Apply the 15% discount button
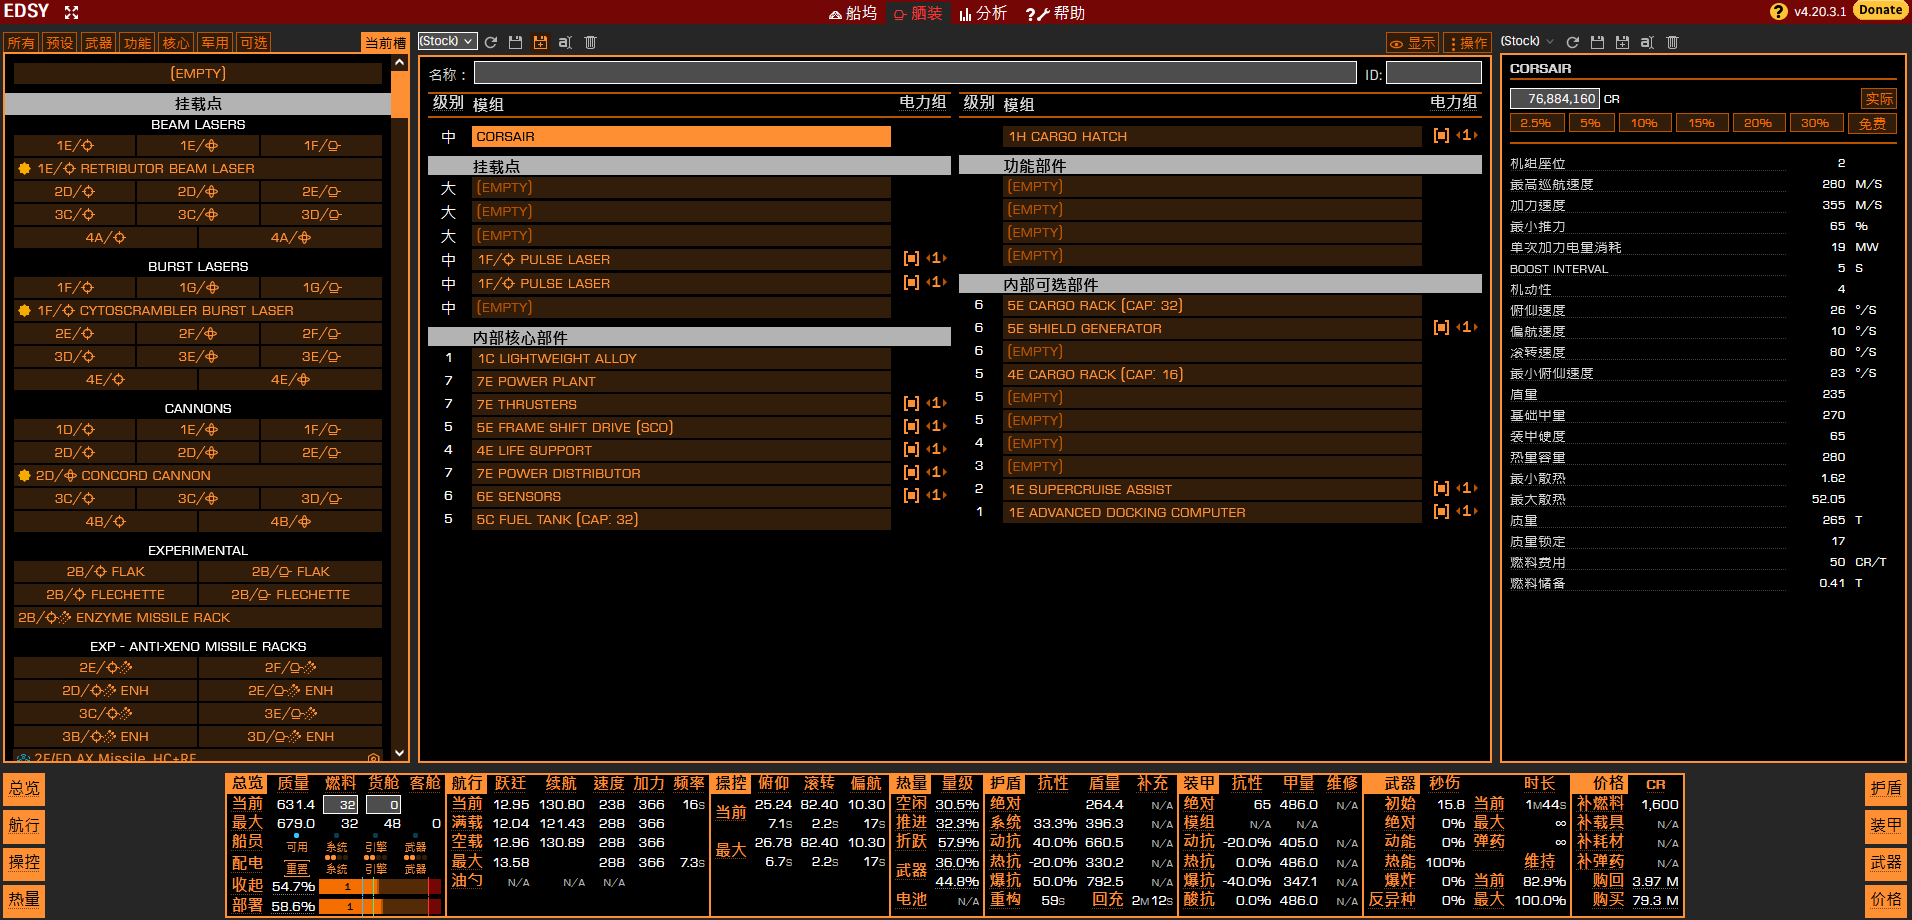 (1701, 123)
